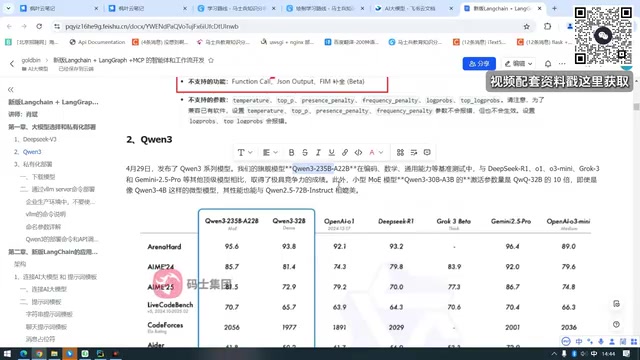Click the document history icon at right edge
This screenshot has width=640, height=360.
[x=616, y=304]
